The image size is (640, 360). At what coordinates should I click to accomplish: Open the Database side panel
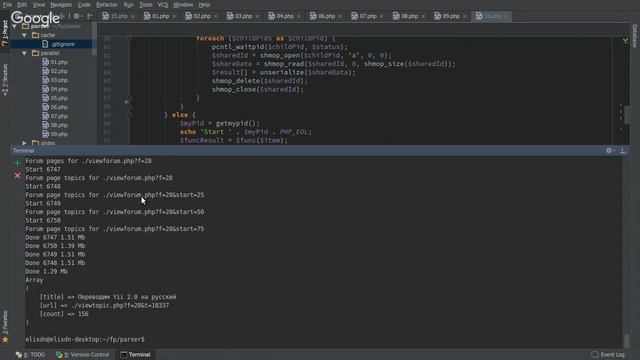635,36
